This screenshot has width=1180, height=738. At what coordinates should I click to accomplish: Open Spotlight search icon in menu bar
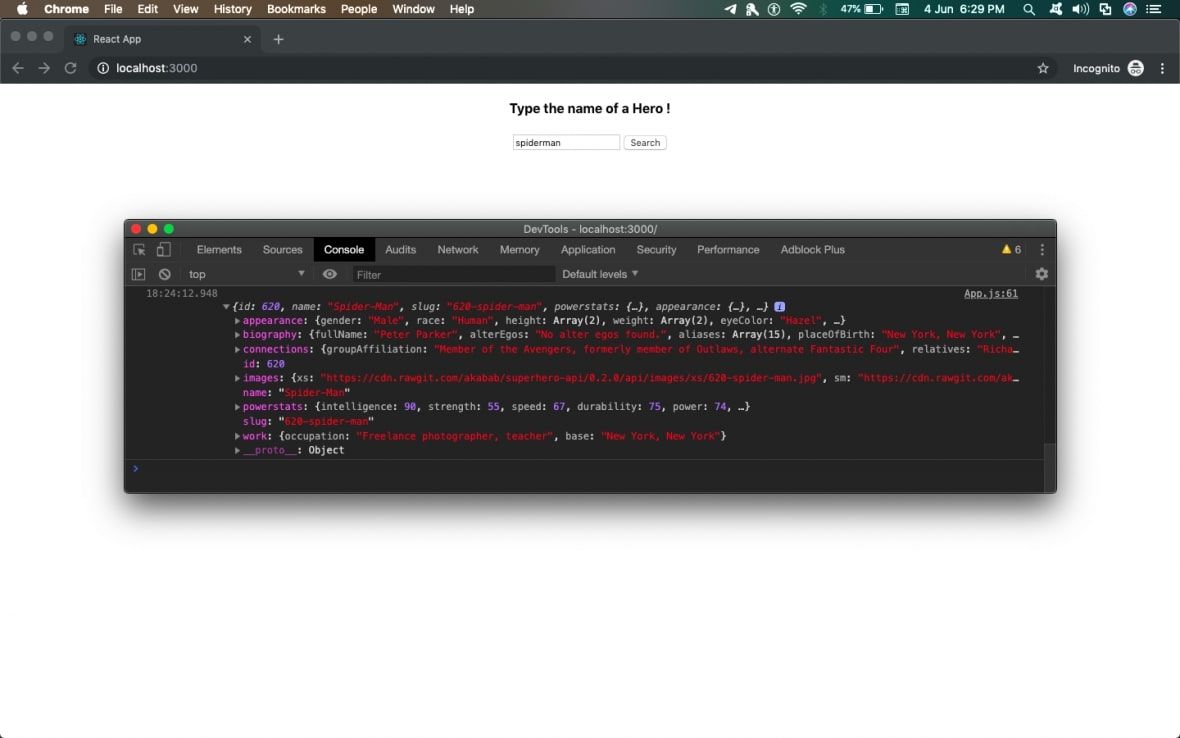(x=1029, y=9)
